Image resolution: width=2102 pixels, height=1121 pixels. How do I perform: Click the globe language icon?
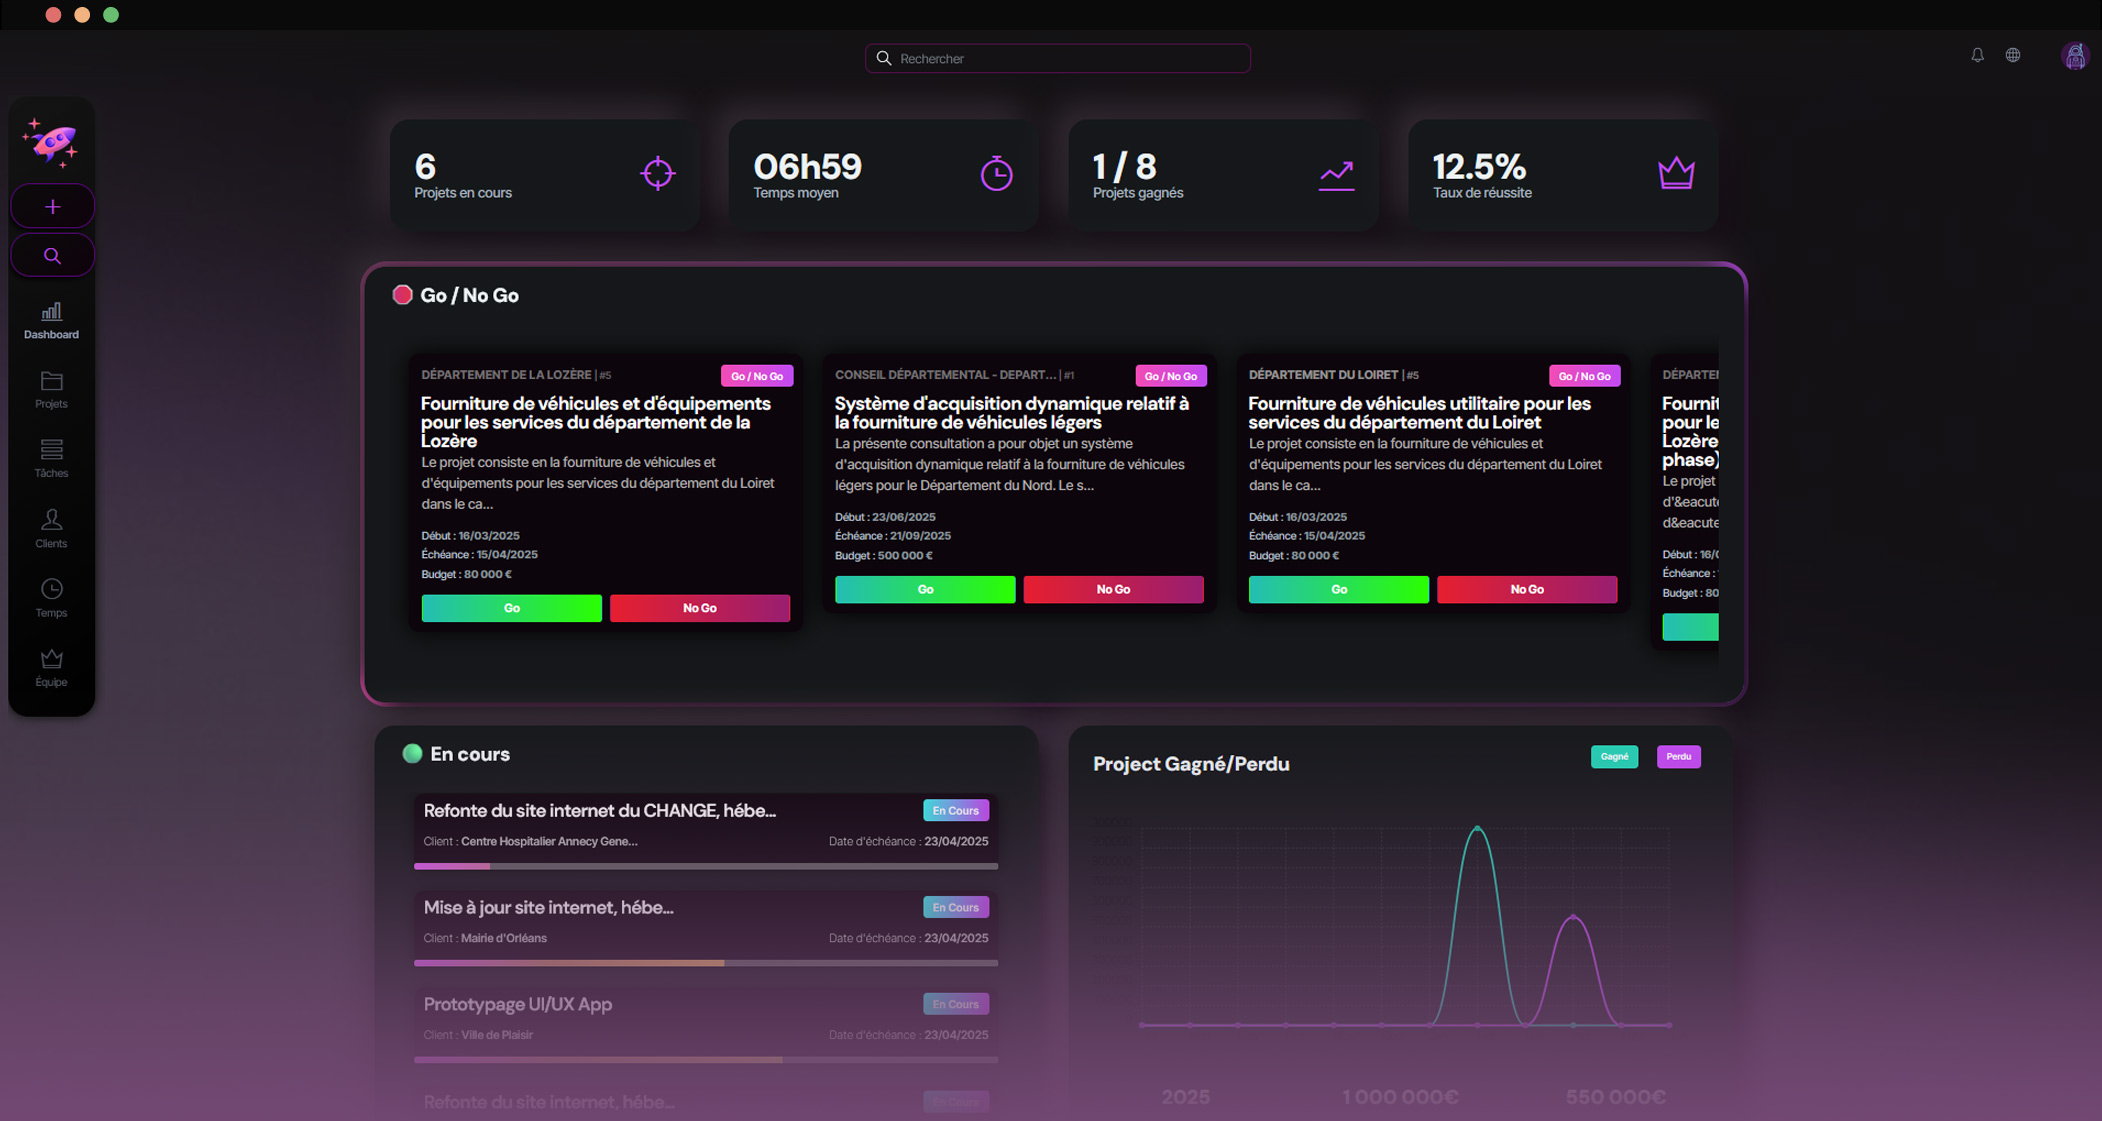[x=2012, y=55]
